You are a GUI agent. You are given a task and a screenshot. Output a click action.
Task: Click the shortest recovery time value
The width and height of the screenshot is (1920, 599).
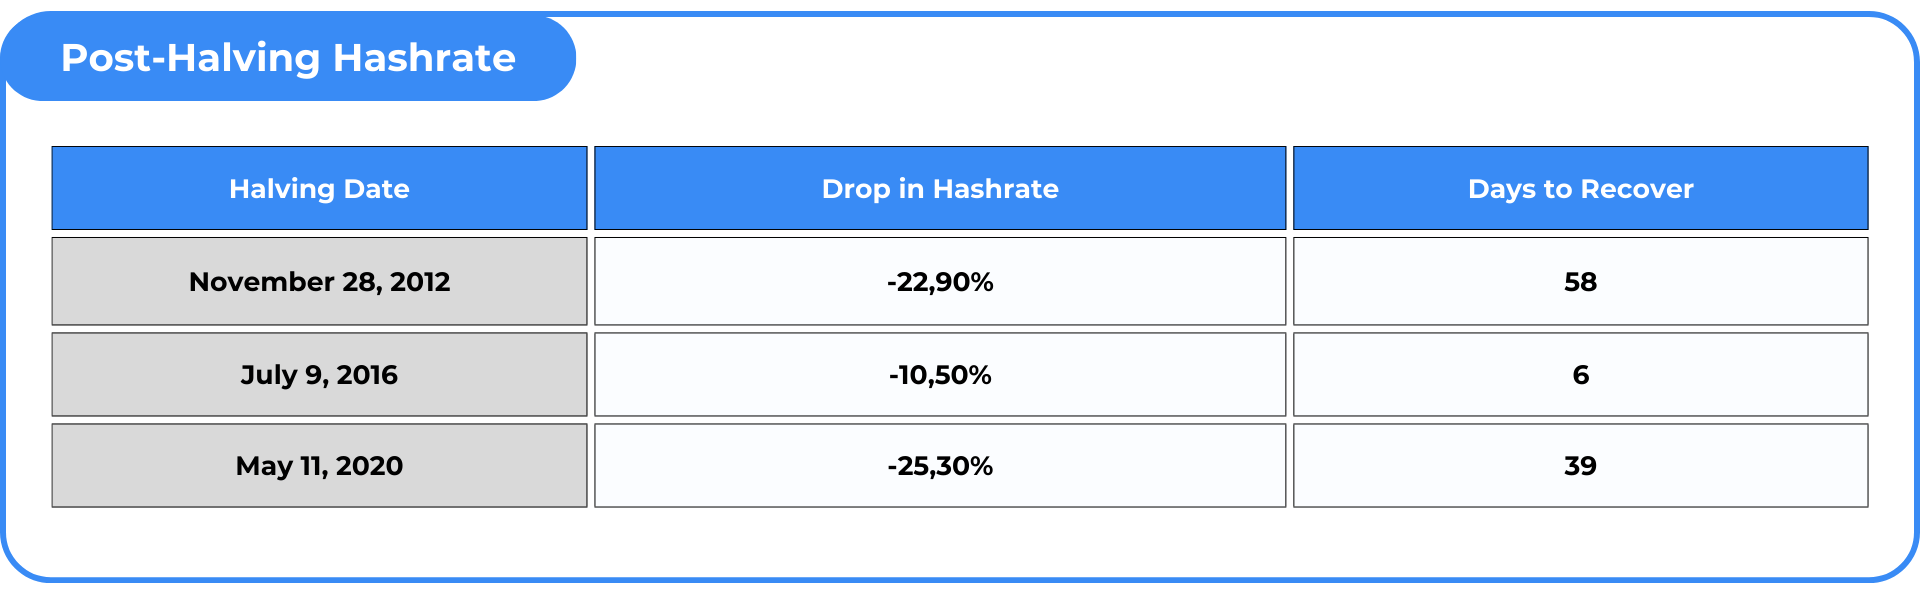coord(1580,375)
